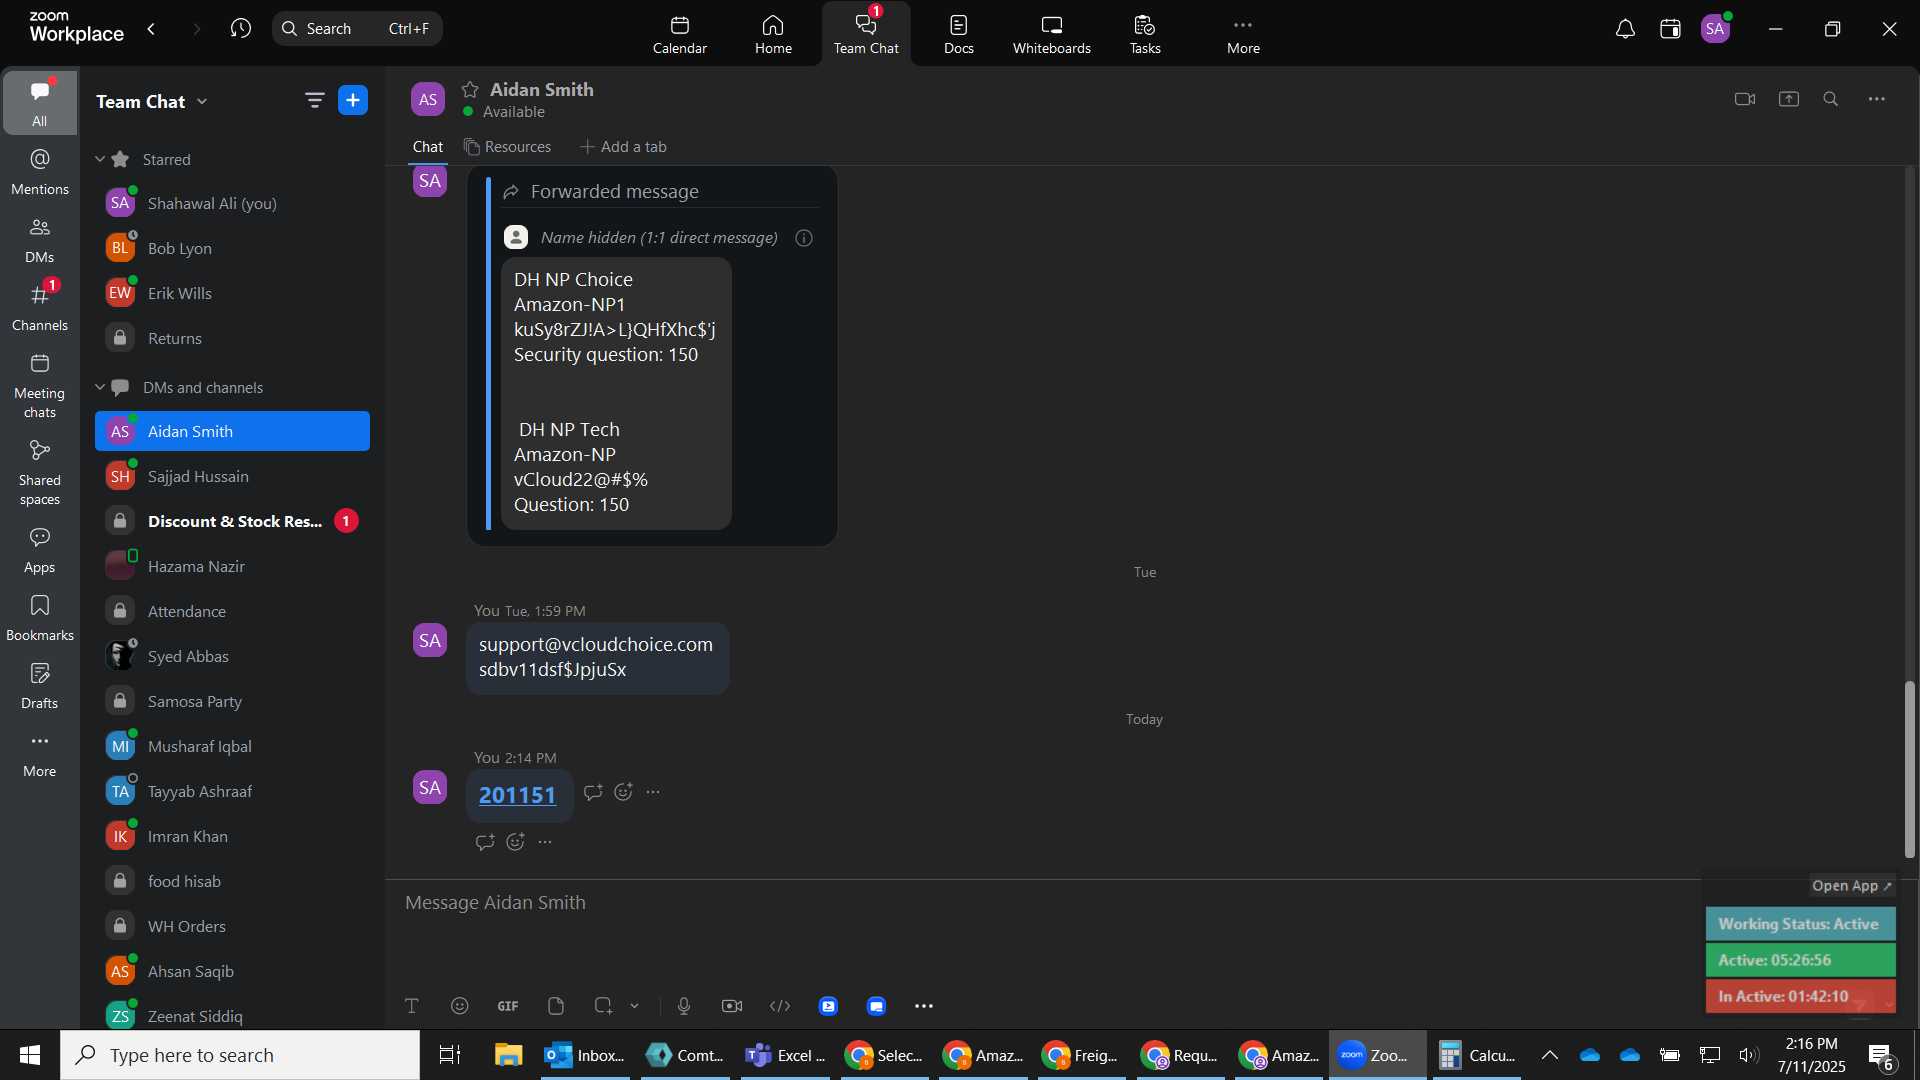Screen dimensions: 1920x1080
Task: Open the SA profile avatar menu
Action: (1715, 29)
